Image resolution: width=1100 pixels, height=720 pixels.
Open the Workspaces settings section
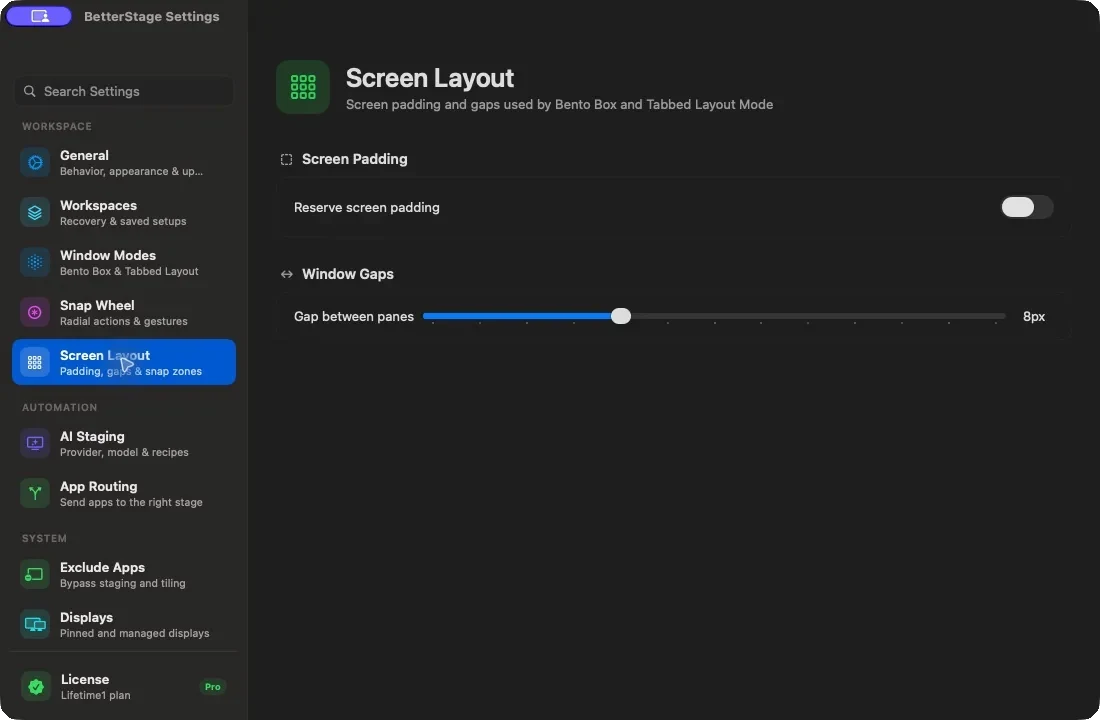[x=123, y=213]
